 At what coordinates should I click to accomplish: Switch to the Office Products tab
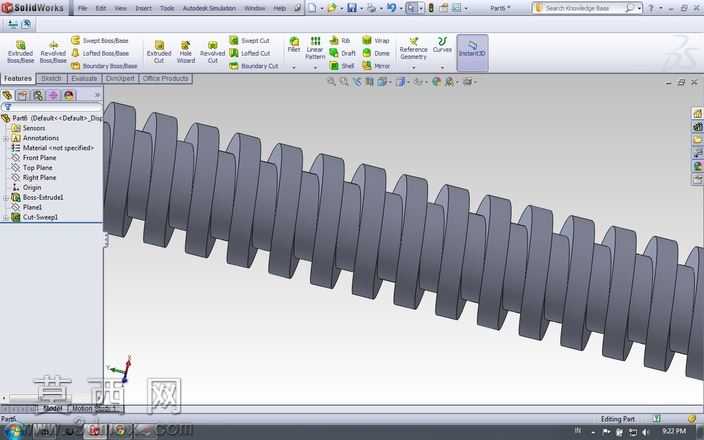(166, 79)
